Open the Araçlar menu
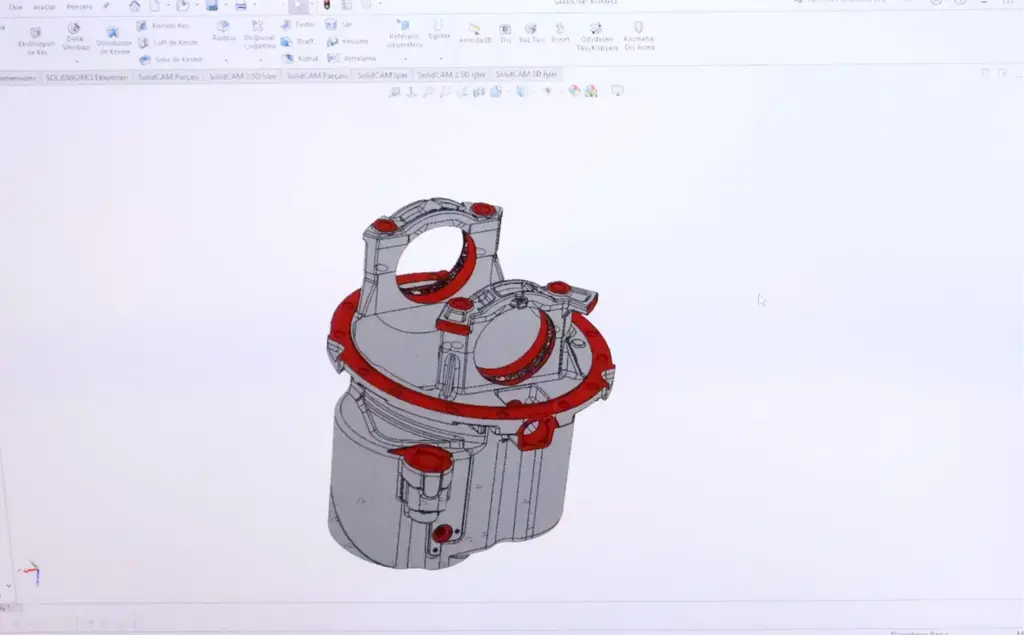This screenshot has width=1024, height=635. pos(44,7)
